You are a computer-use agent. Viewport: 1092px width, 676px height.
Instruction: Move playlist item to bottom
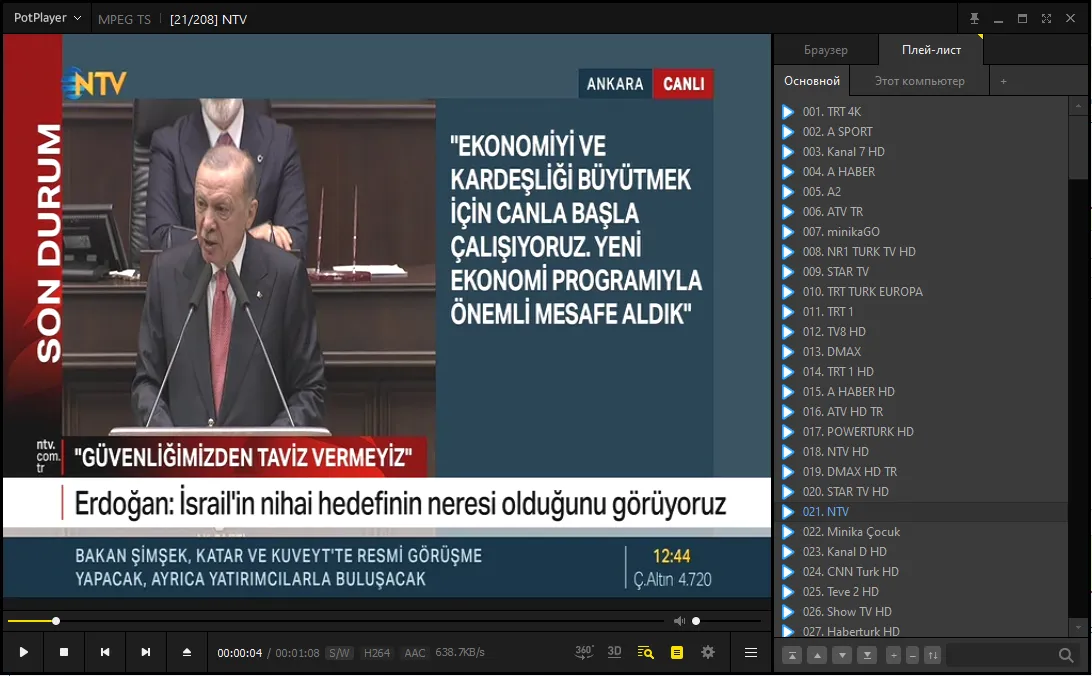click(x=868, y=655)
